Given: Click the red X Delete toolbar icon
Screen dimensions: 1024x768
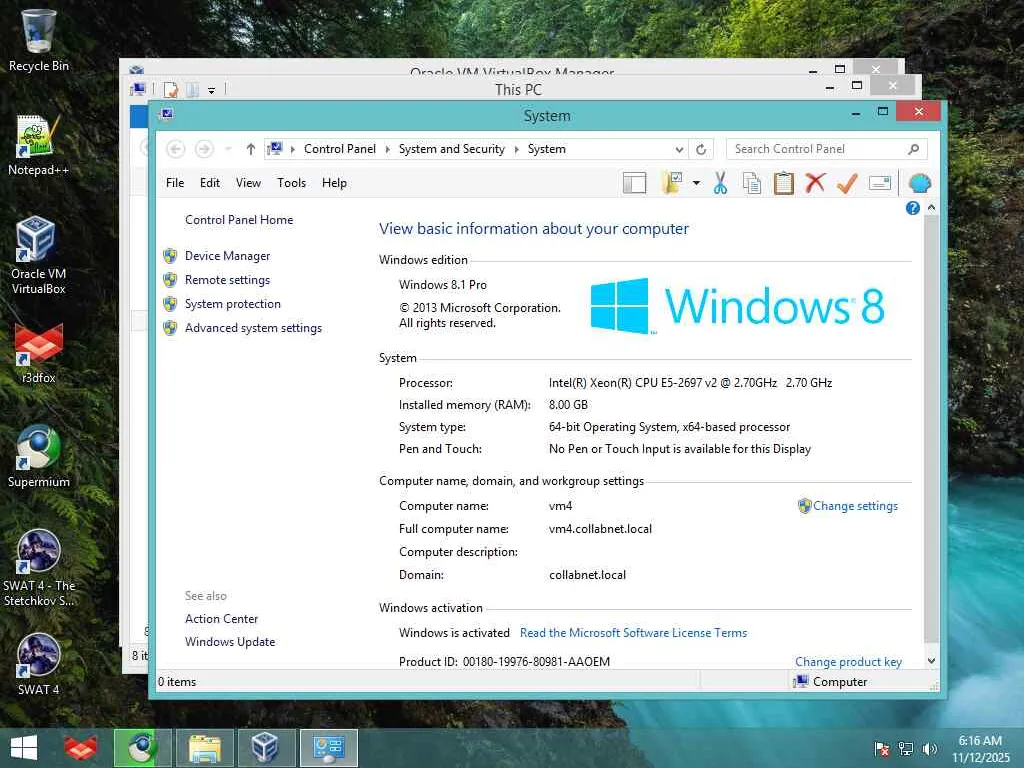Looking at the screenshot, I should coord(814,184).
